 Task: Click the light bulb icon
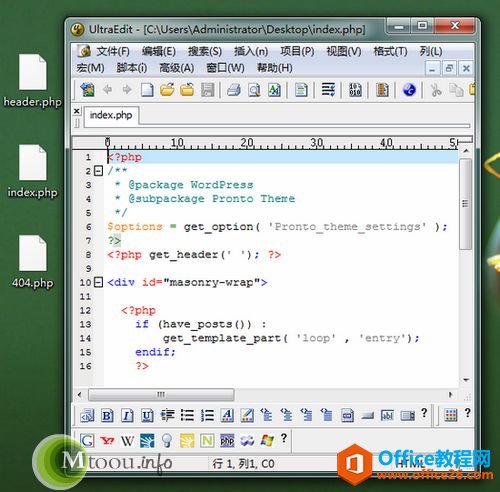pos(167,441)
